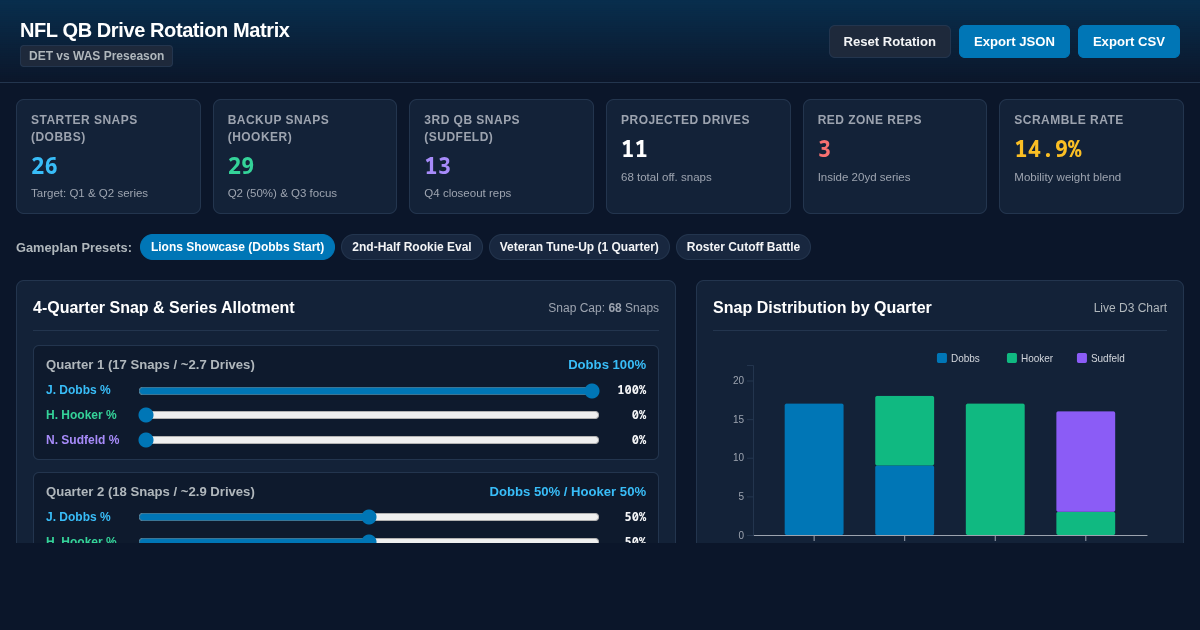1200x630 pixels.
Task: Click the Reset Rotation button
Action: pos(889,41)
